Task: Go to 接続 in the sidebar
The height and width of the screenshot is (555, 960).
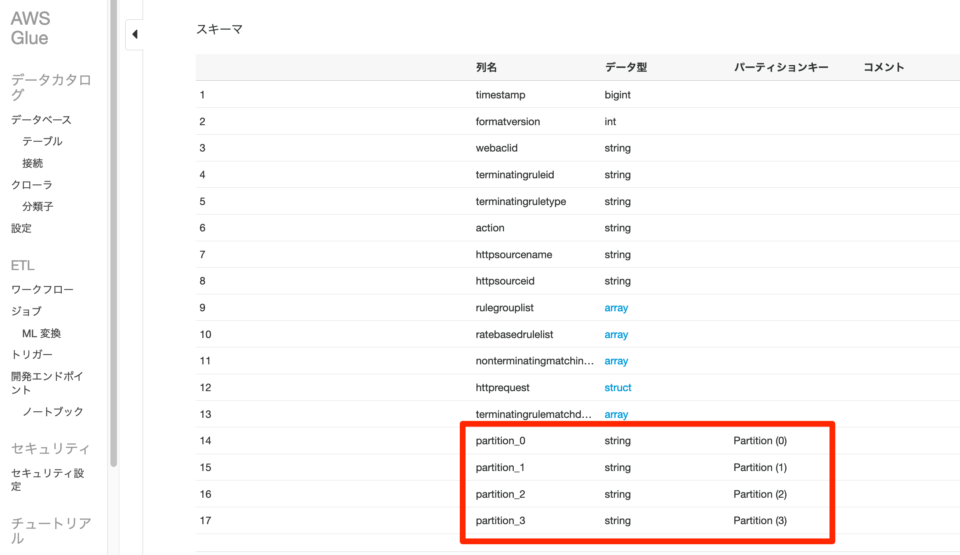Action: tap(32, 163)
